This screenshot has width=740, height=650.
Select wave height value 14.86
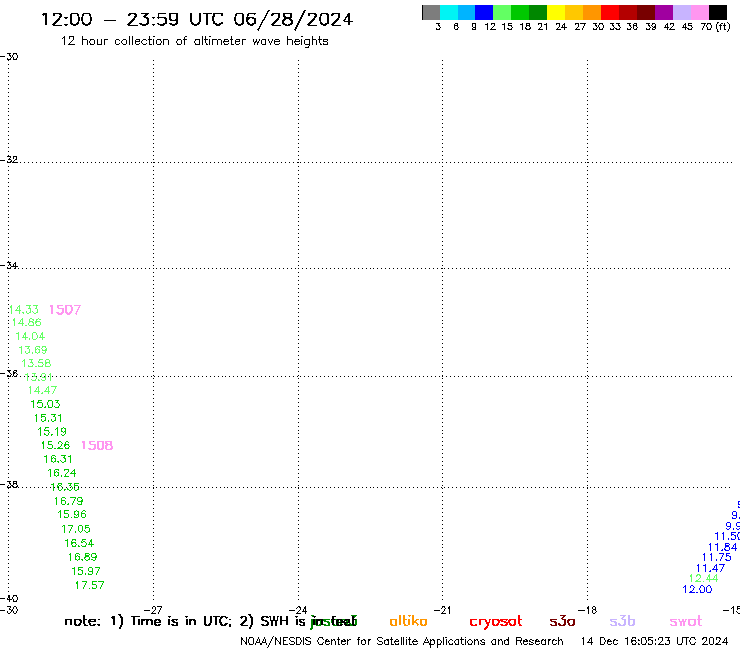[26, 322]
